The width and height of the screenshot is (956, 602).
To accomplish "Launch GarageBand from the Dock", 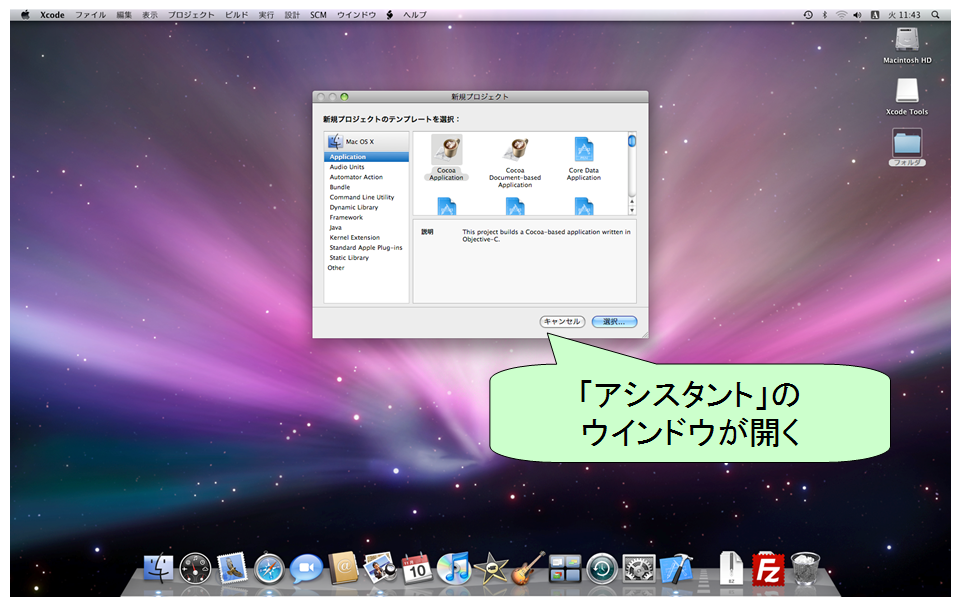I will click(528, 568).
